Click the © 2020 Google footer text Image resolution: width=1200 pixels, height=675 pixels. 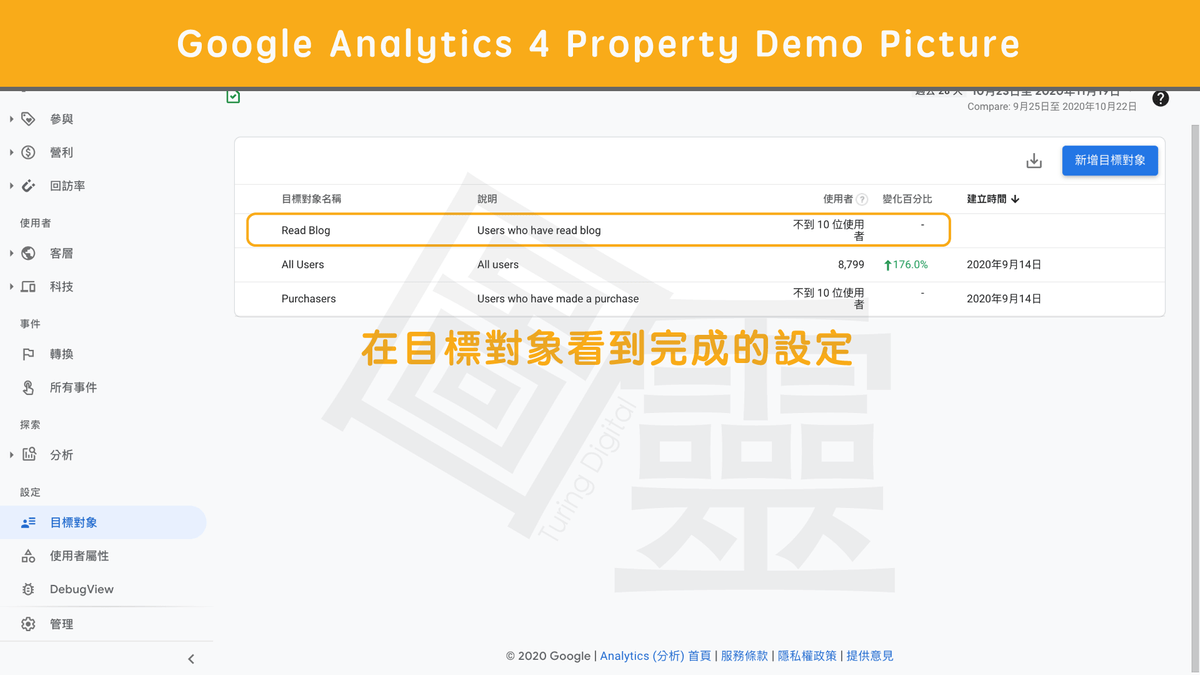pyautogui.click(x=548, y=656)
